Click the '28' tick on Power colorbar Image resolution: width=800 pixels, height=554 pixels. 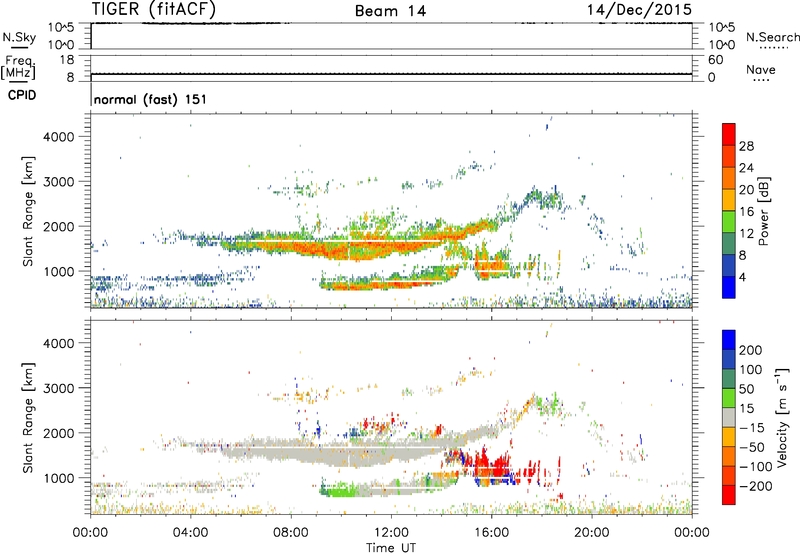click(746, 146)
